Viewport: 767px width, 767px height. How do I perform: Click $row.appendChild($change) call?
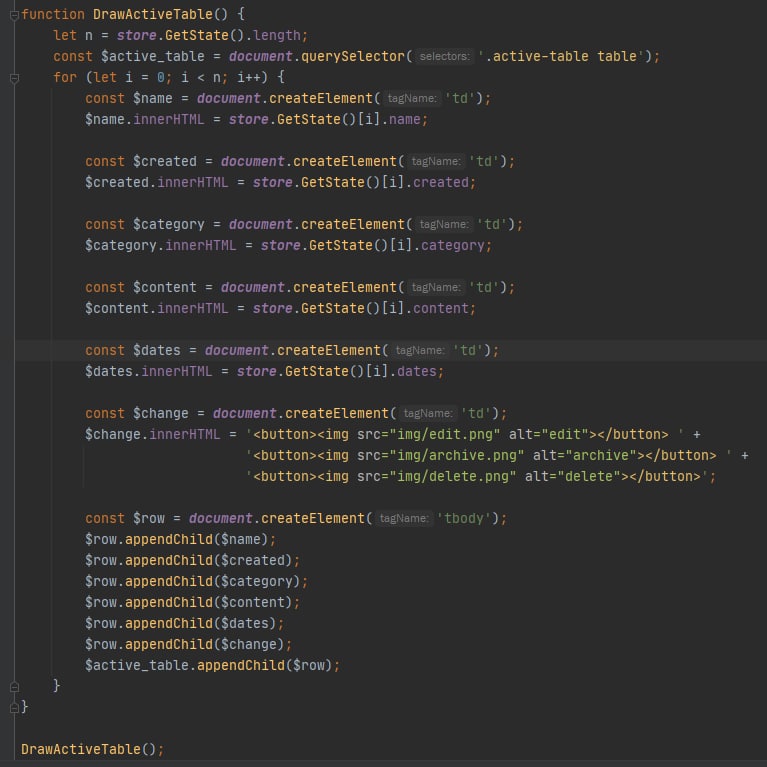(x=185, y=645)
